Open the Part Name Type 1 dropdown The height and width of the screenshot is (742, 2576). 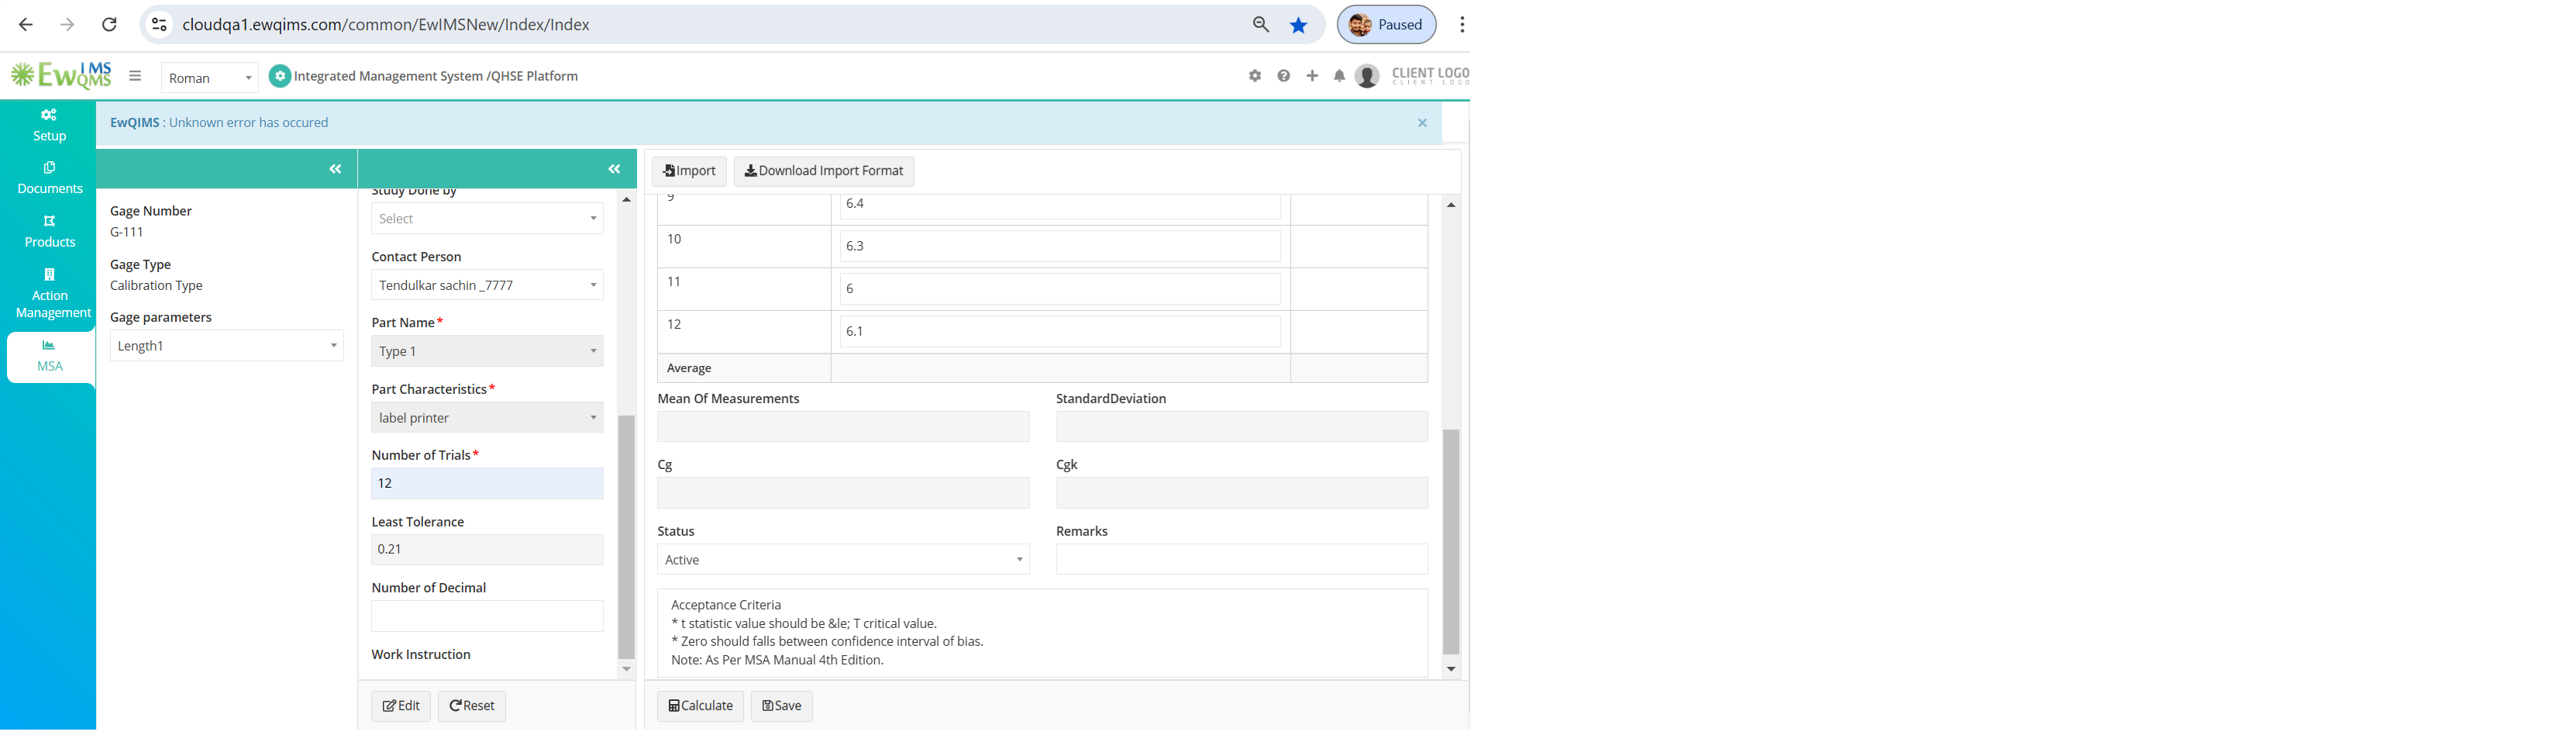[x=487, y=351]
